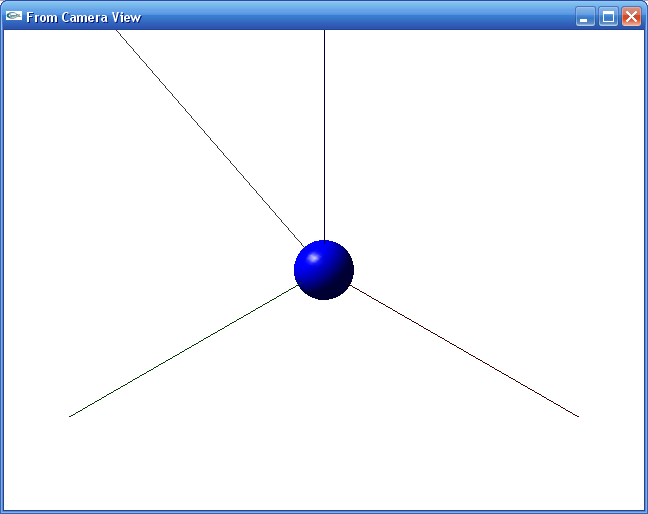Image resolution: width=648 pixels, height=514 pixels.
Task: Click the 'From Camera View' title text
Action: pos(83,17)
